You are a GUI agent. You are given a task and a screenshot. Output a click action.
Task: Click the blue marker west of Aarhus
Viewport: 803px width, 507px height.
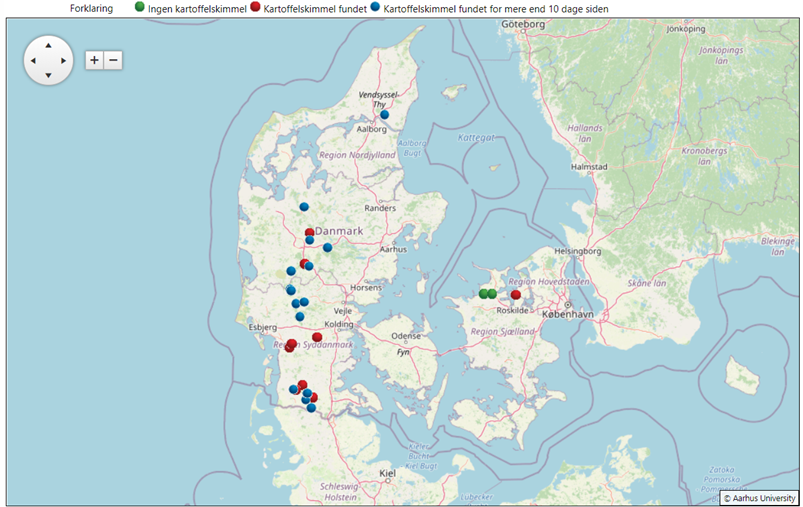[x=327, y=248]
